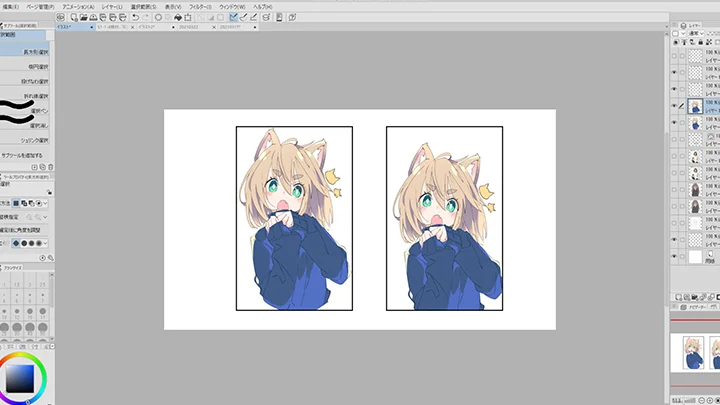Viewport: 720px width, 405px height.
Task: Select 楕円選択 sub tool
Action: (x=25, y=67)
